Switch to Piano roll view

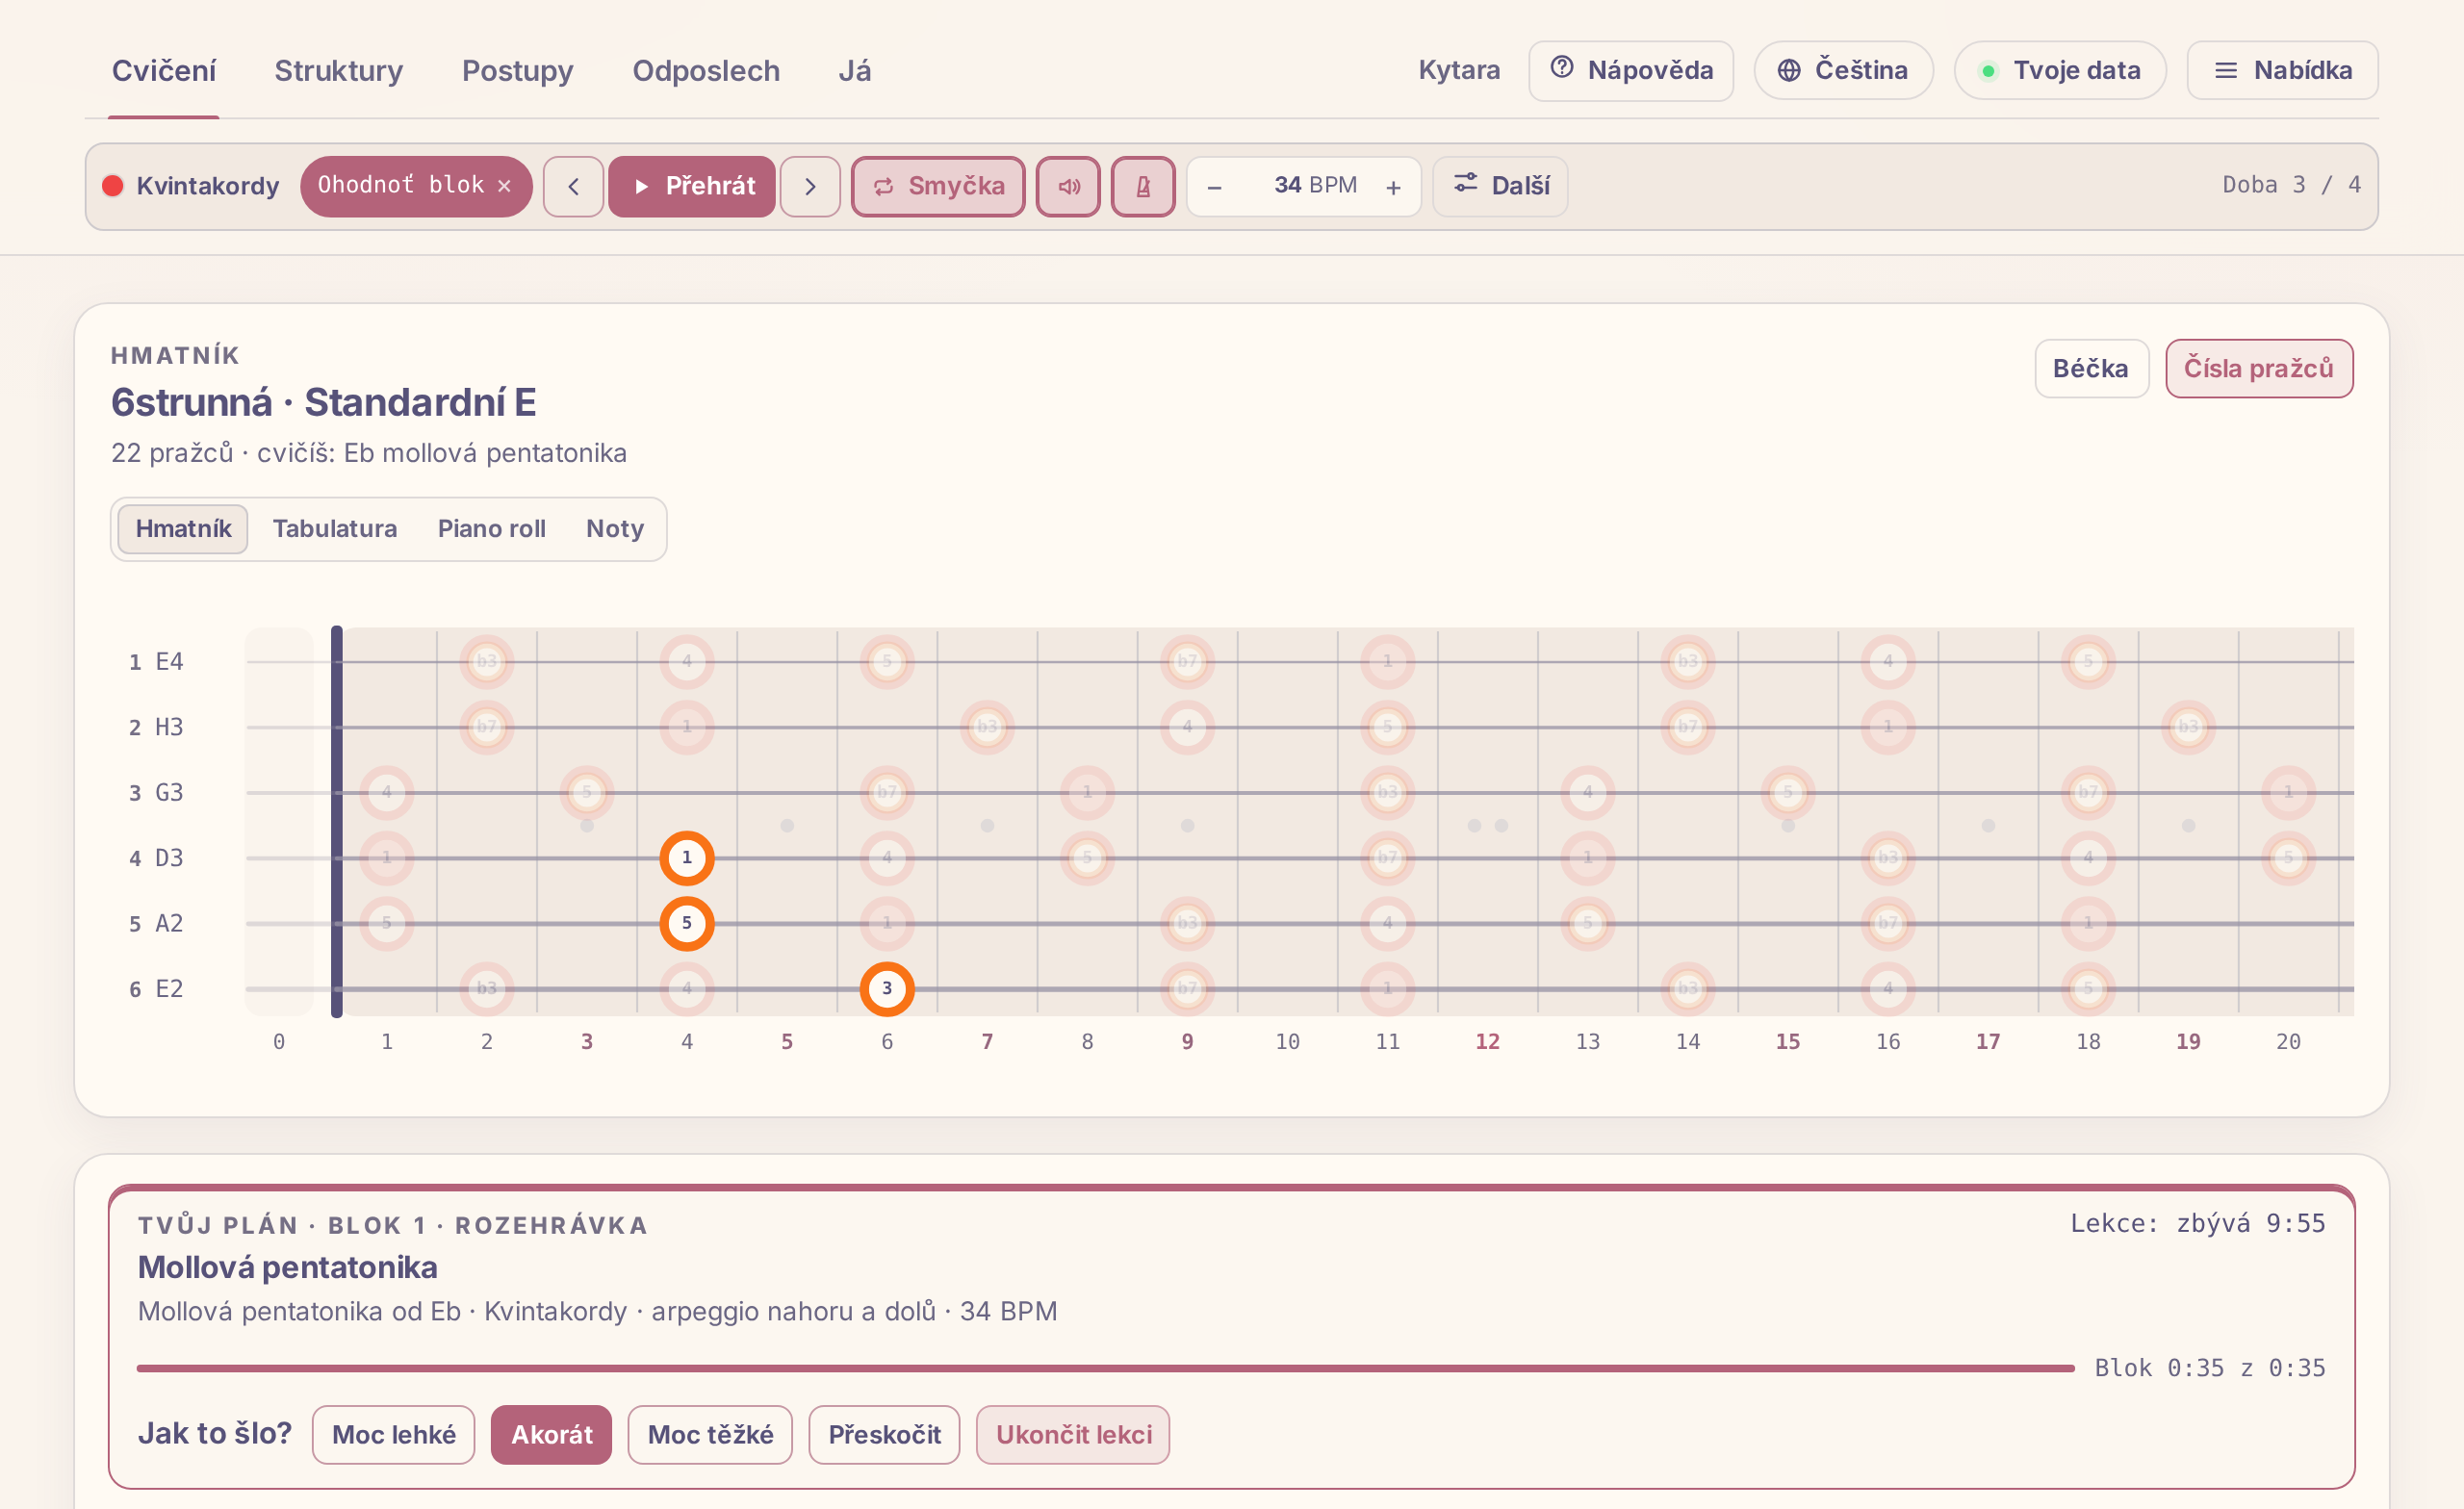coord(492,529)
